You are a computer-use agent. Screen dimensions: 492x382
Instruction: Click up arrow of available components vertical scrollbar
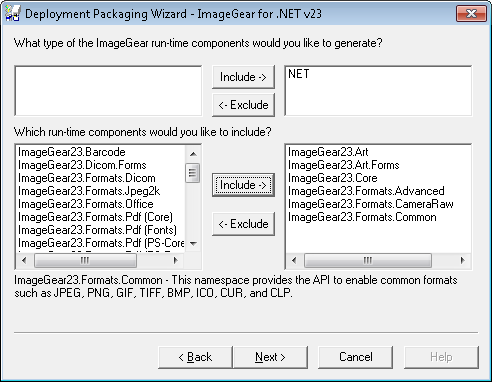tap(193, 154)
